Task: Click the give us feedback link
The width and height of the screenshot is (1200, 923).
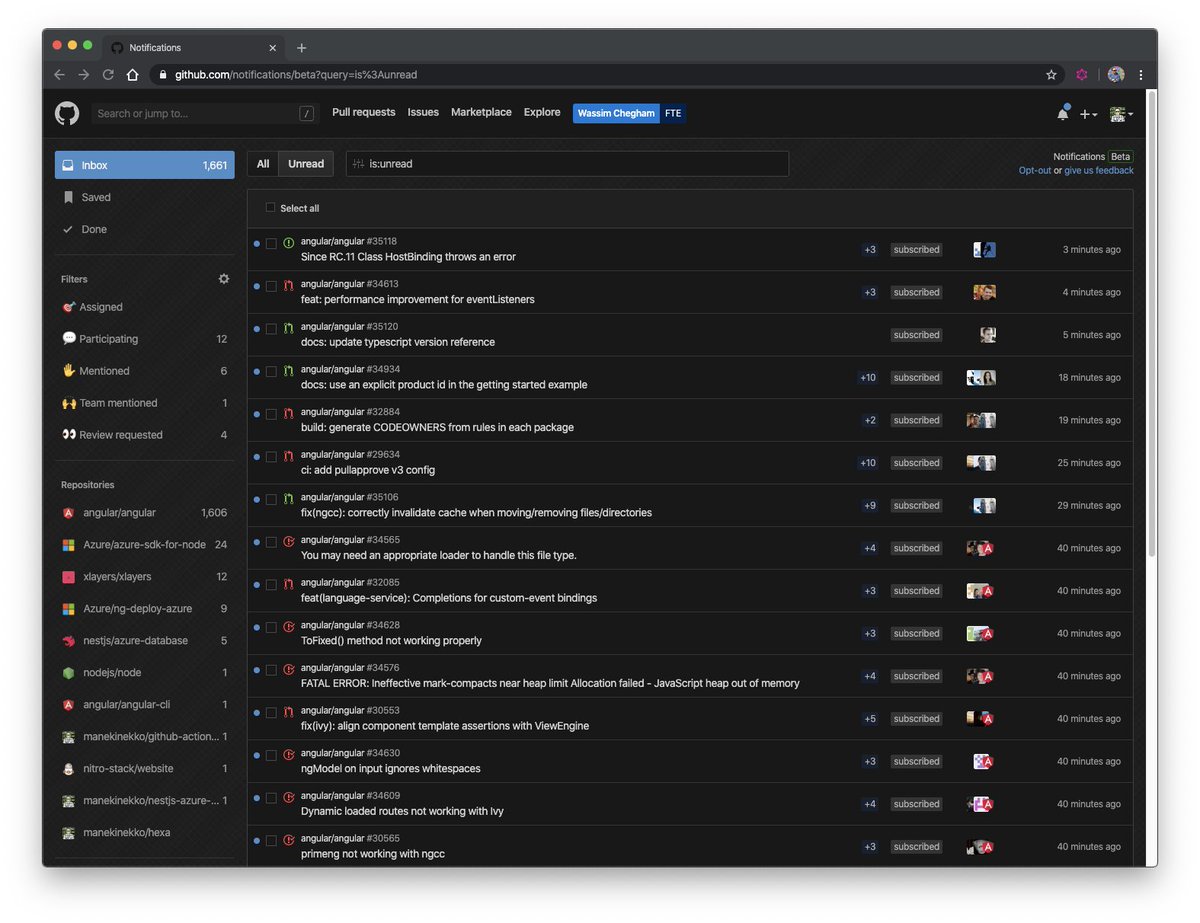Action: (1099, 171)
